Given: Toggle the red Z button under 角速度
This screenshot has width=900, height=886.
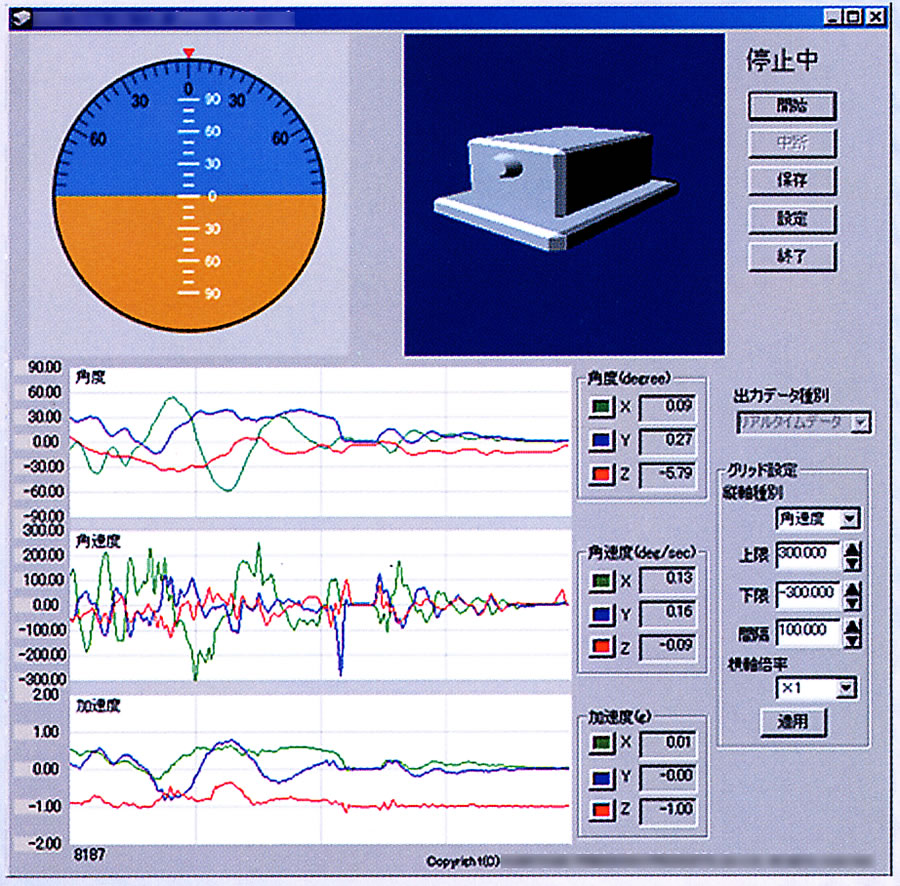Looking at the screenshot, I should point(600,647).
